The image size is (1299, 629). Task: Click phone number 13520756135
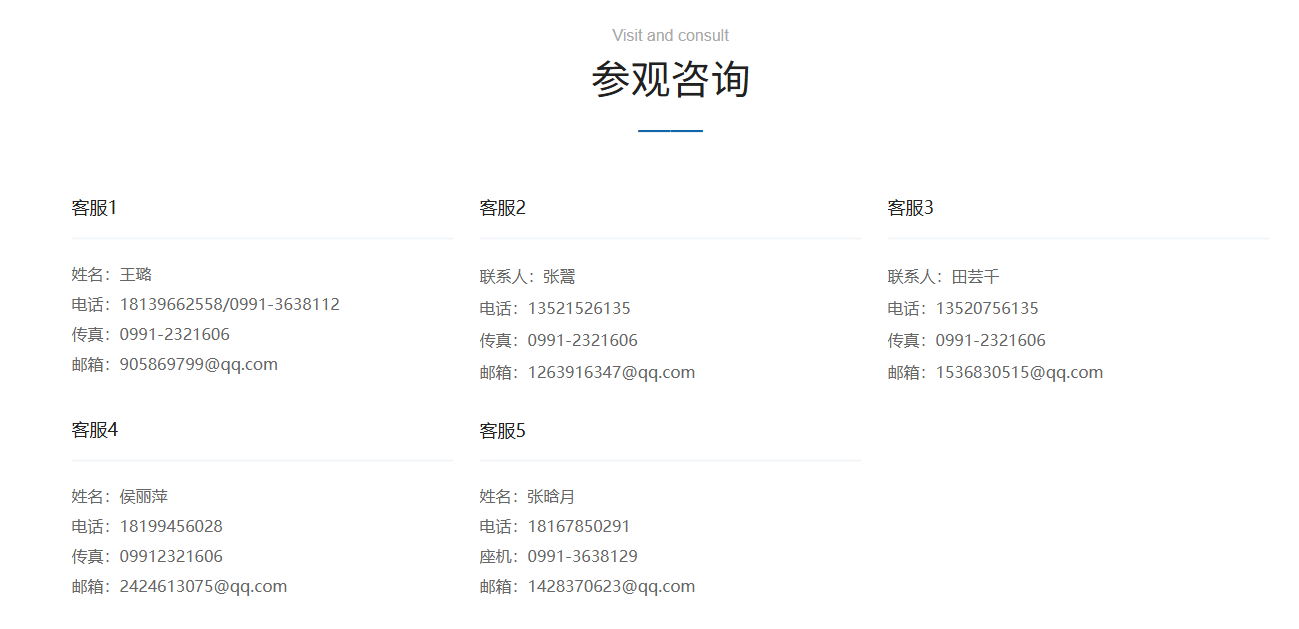(x=987, y=308)
